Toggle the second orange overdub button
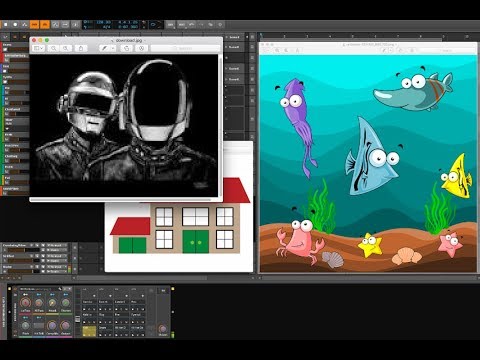Image resolution: width=480 pixels, height=360 pixels. point(45,25)
